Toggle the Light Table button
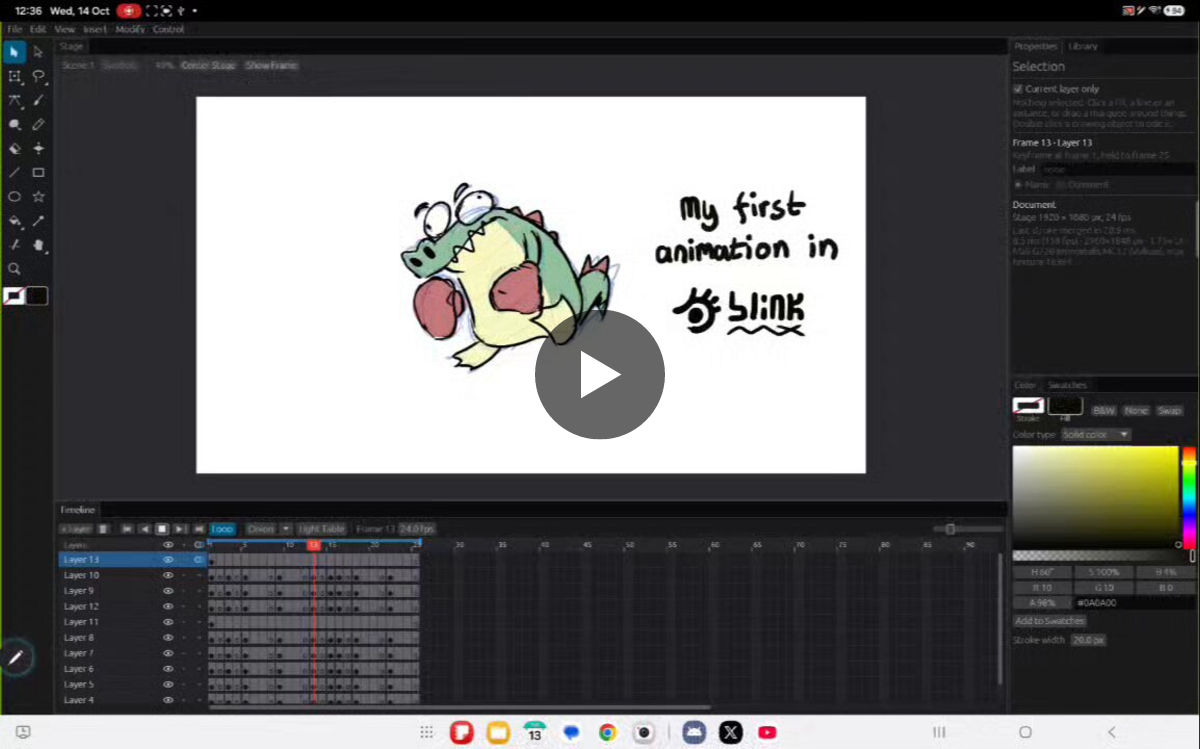The image size is (1200, 749). [x=321, y=528]
